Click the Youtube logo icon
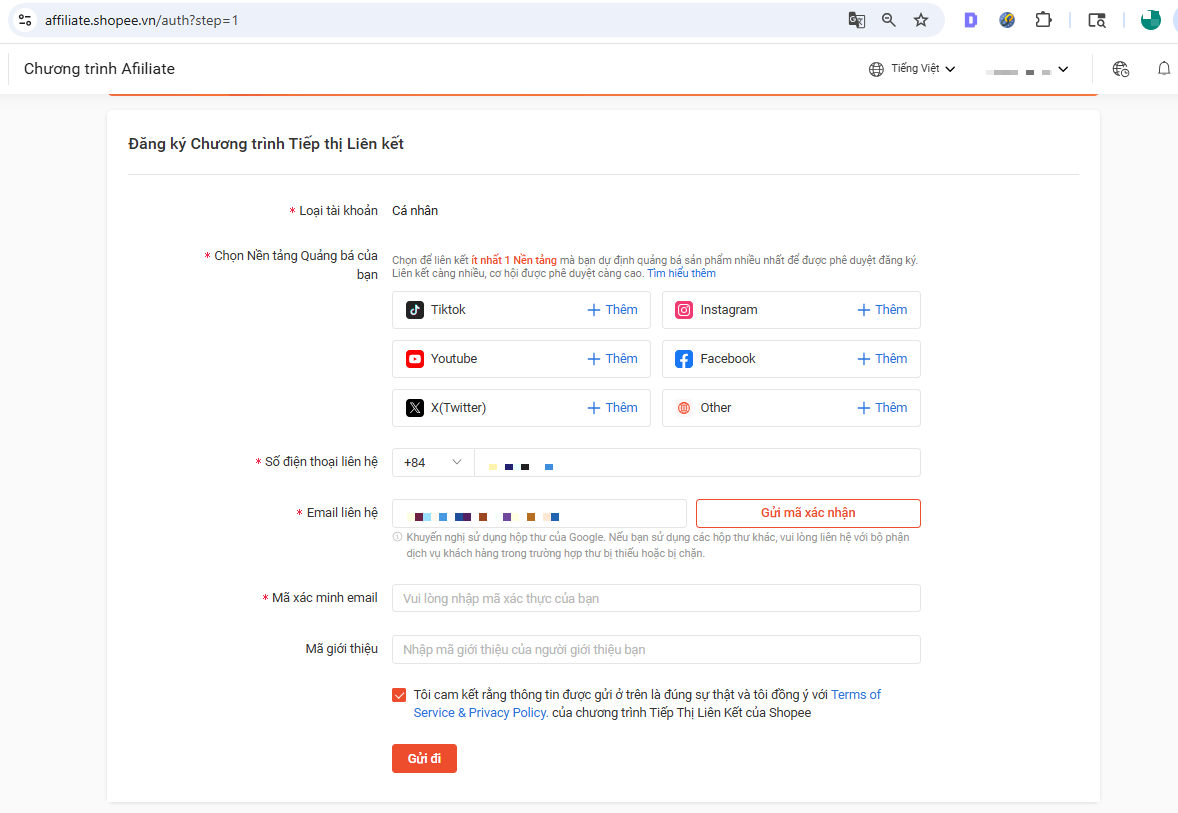Image resolution: width=1178 pixels, height=813 pixels. (415, 358)
